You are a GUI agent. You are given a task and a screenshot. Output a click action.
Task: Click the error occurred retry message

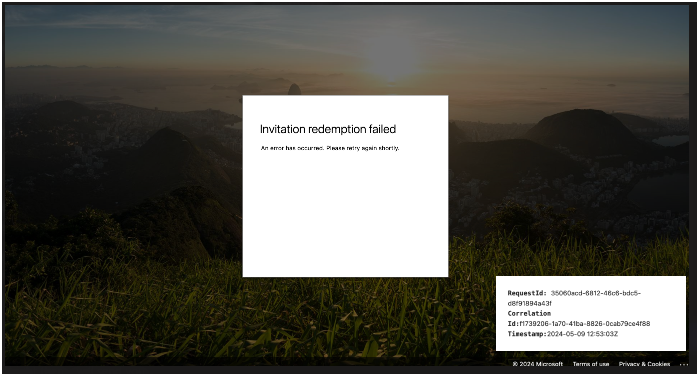[x=330, y=148]
